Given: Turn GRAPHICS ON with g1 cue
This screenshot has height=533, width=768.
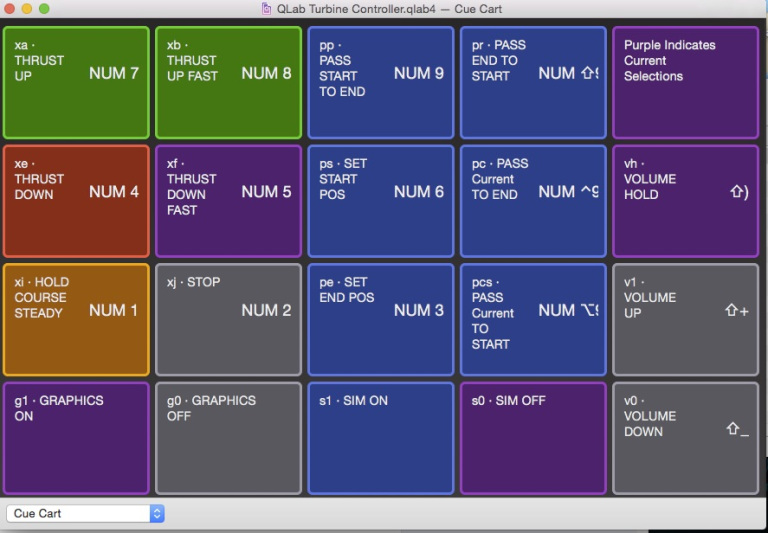Looking at the screenshot, I should tap(76, 438).
